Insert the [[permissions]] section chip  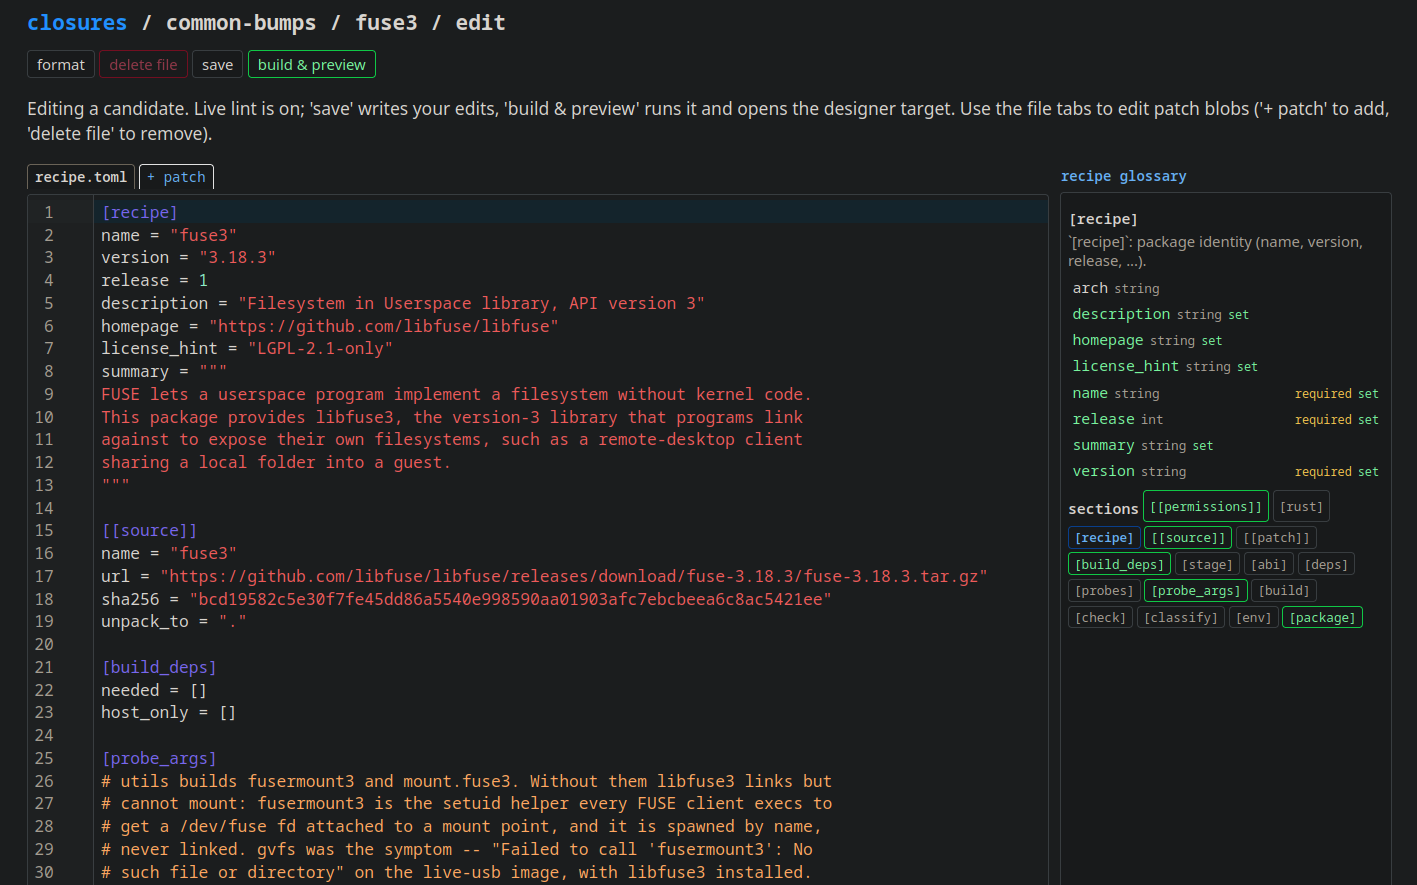[x=1206, y=507]
